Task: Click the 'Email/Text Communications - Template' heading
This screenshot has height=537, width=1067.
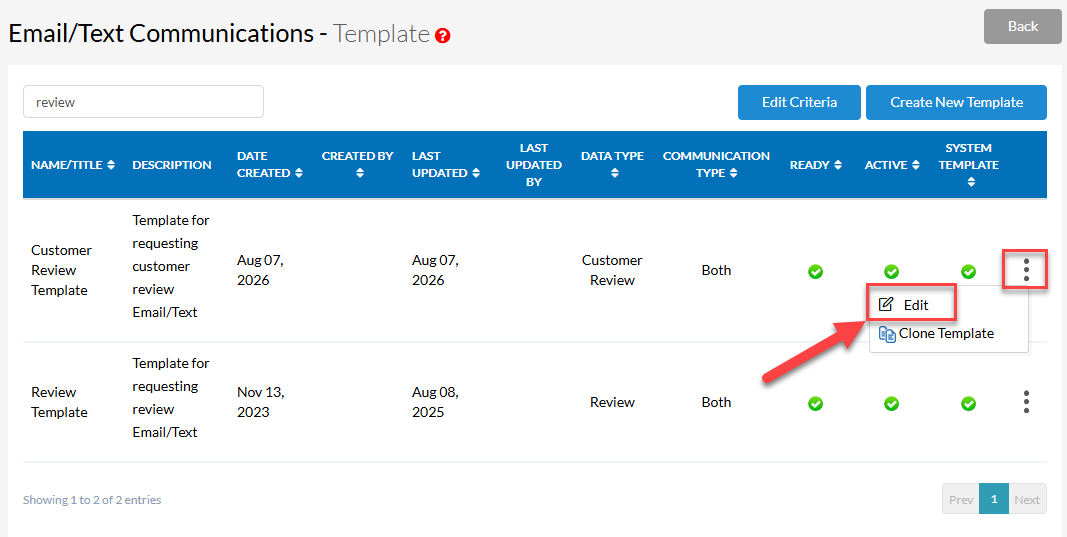Action: click(219, 33)
